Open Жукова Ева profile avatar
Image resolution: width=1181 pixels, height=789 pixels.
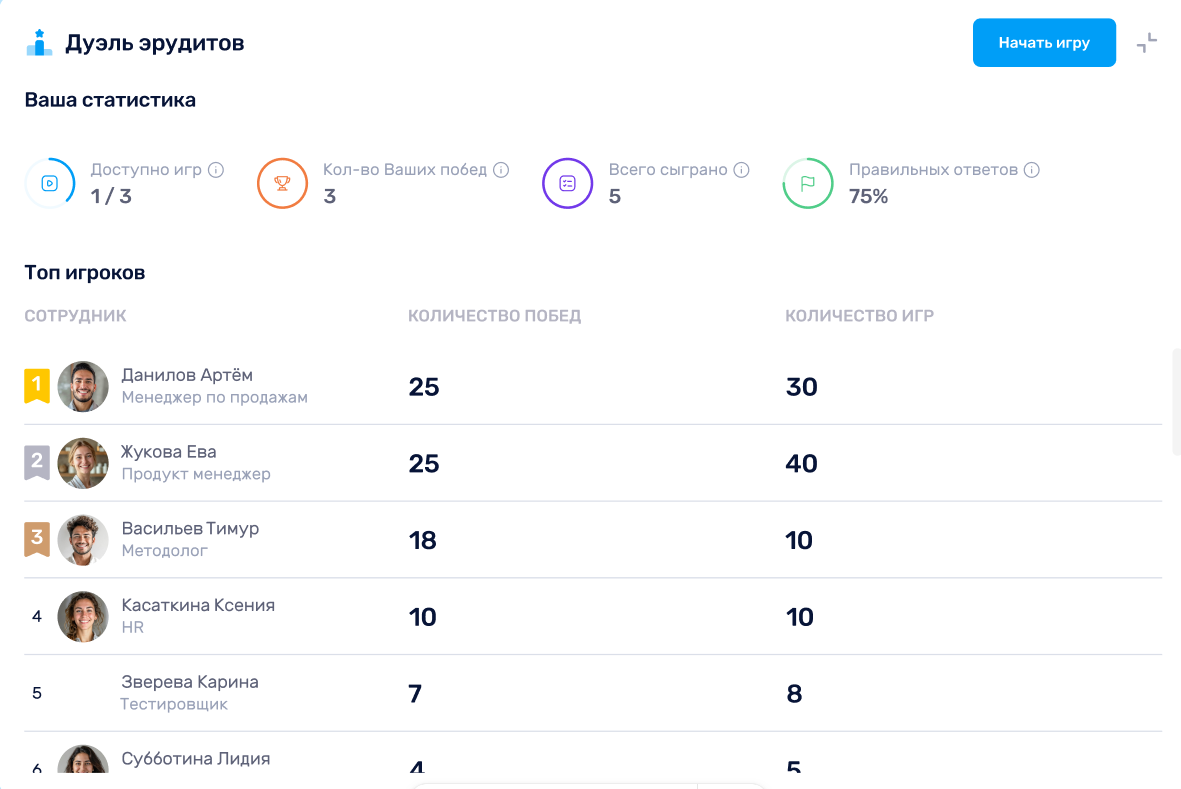[83, 463]
